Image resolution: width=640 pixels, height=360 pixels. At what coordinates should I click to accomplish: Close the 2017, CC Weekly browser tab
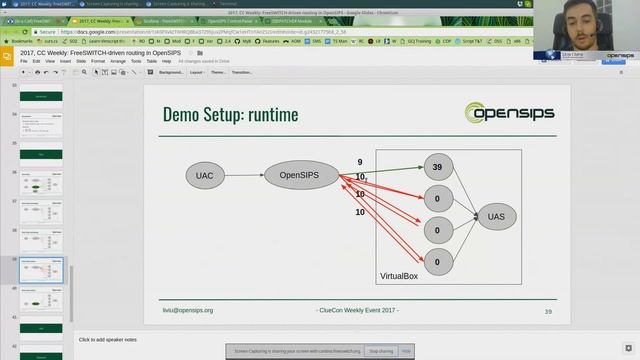127,21
